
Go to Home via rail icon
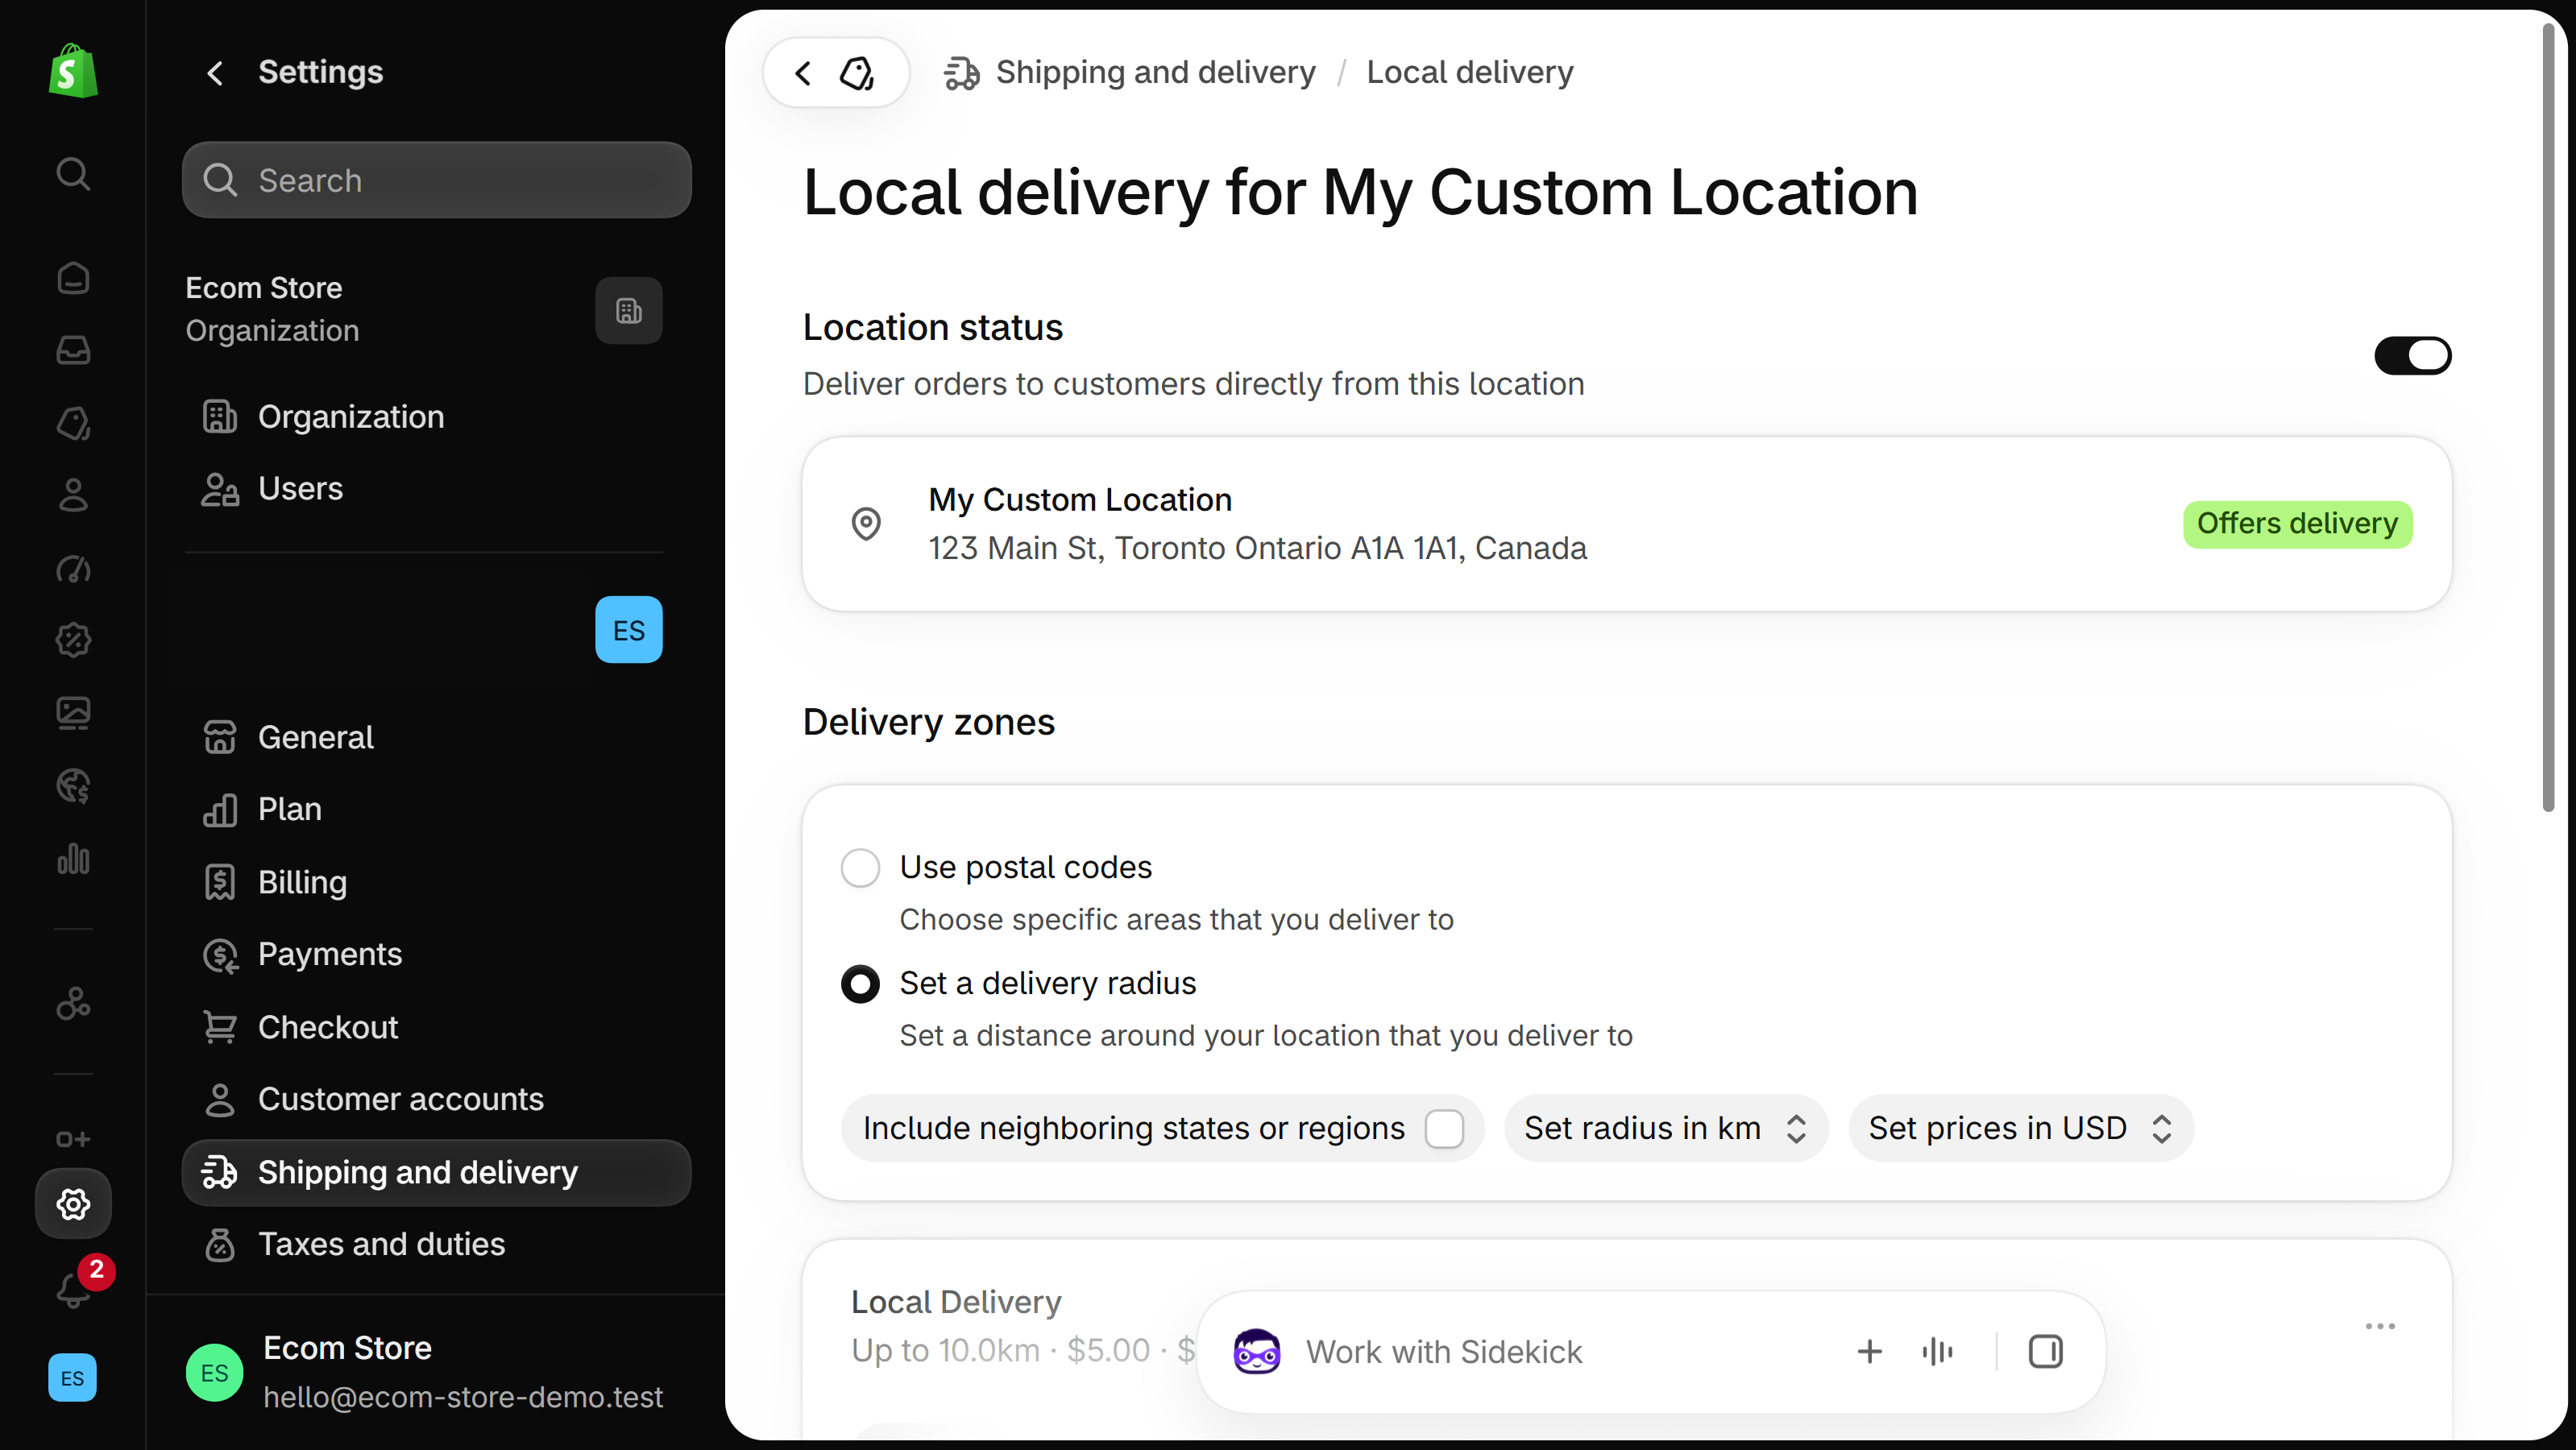(73, 278)
